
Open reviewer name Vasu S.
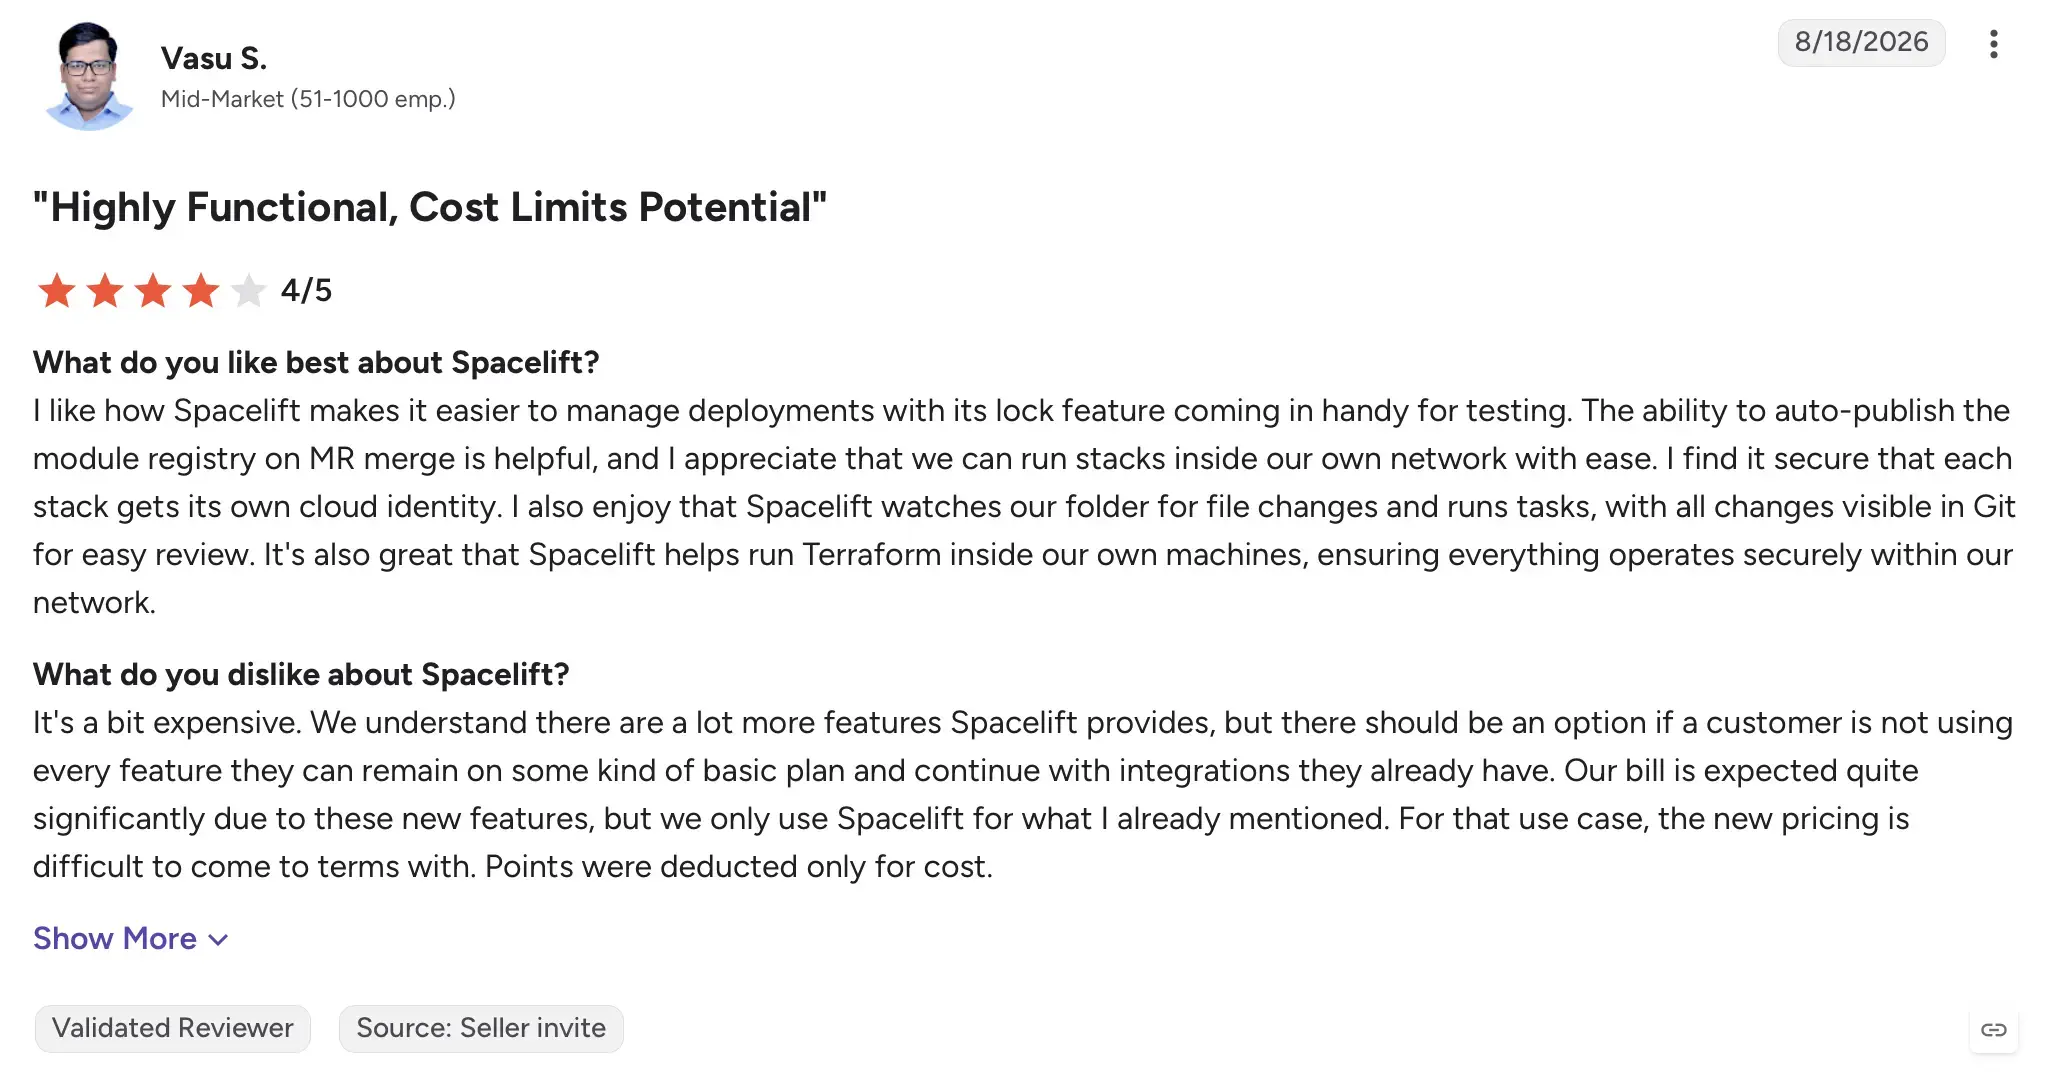(x=214, y=58)
